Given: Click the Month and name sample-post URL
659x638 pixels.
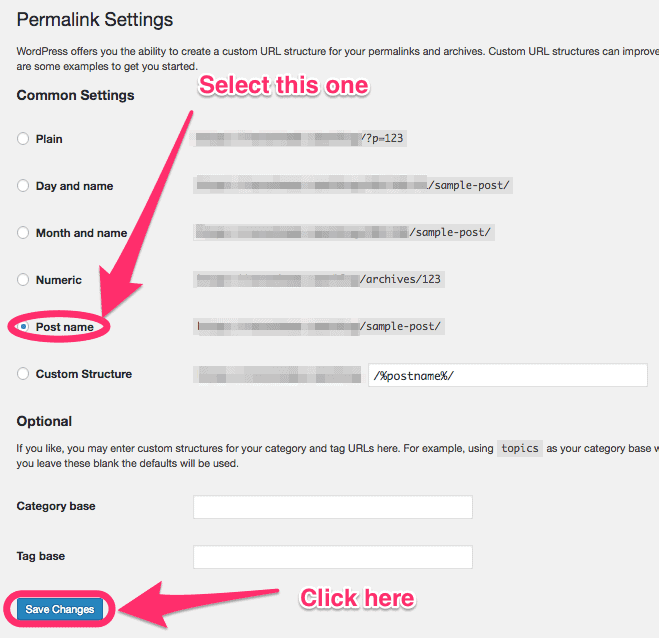Looking at the screenshot, I should coord(450,232).
